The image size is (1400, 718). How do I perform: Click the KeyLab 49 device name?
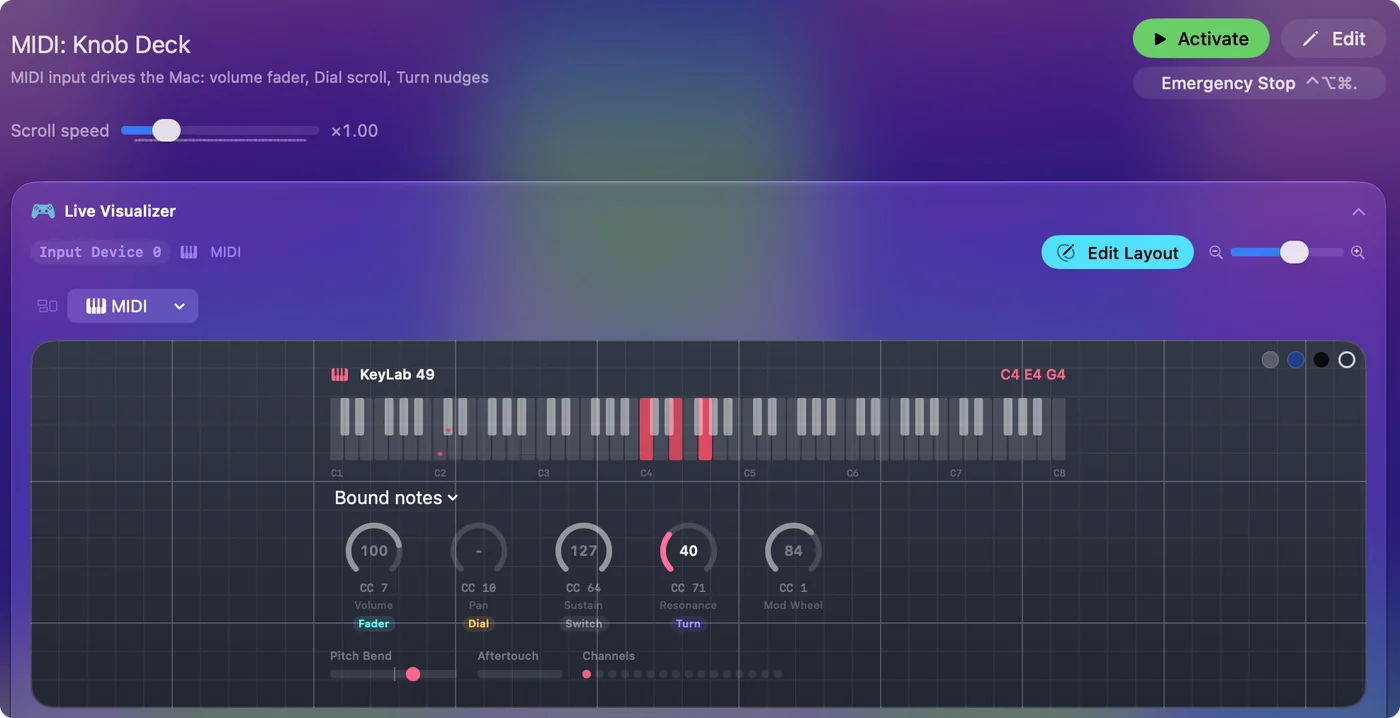click(397, 375)
